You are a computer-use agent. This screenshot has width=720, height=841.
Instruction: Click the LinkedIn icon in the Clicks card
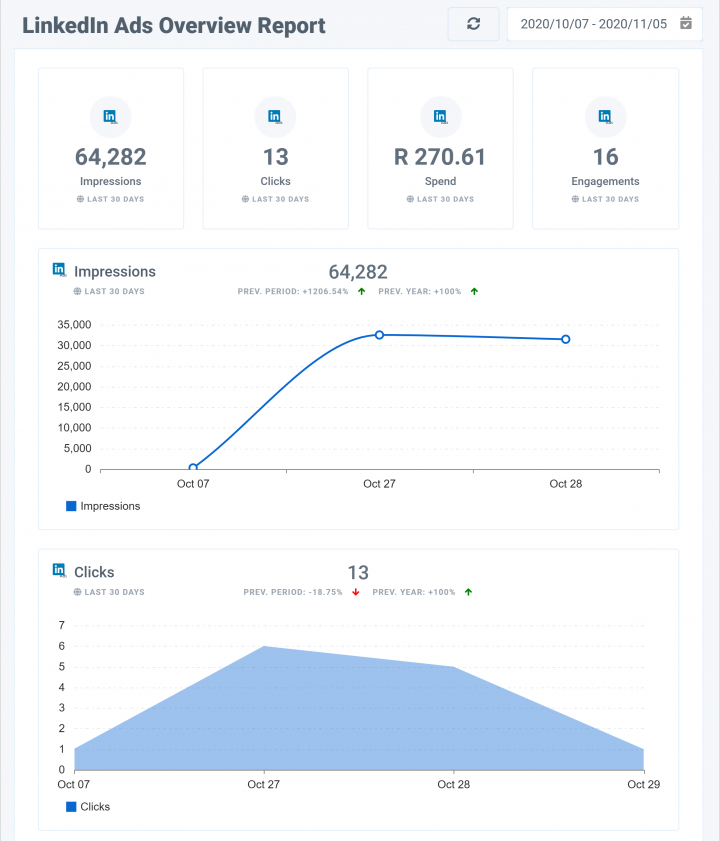275,116
